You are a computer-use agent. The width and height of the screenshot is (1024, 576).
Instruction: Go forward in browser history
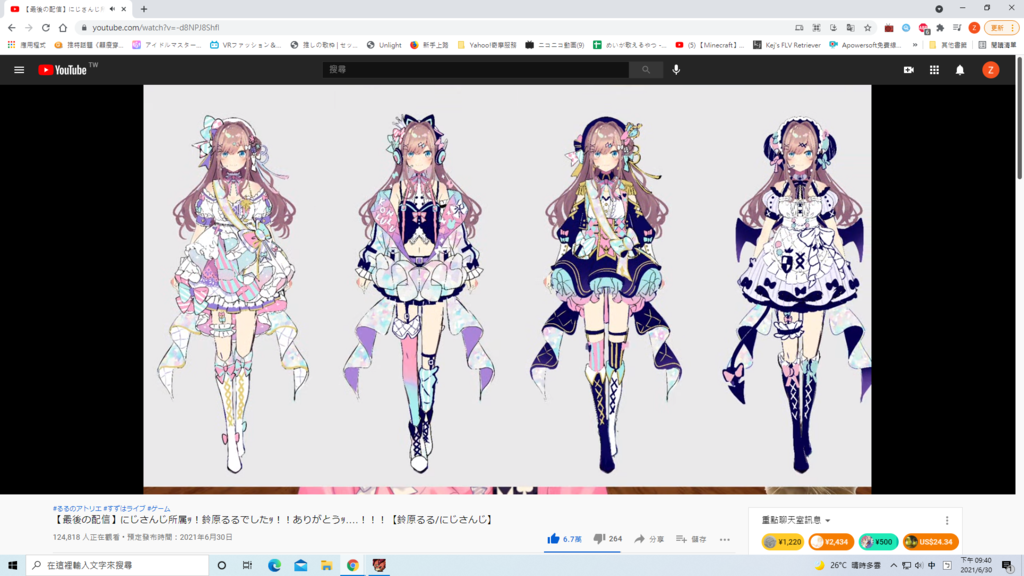coord(29,27)
